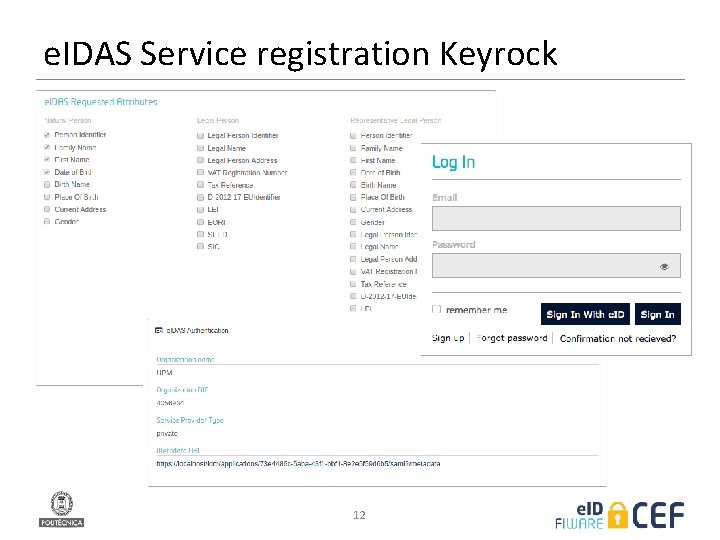Click the Politecnica university logo
This screenshot has height=540, width=720.
coord(62,509)
